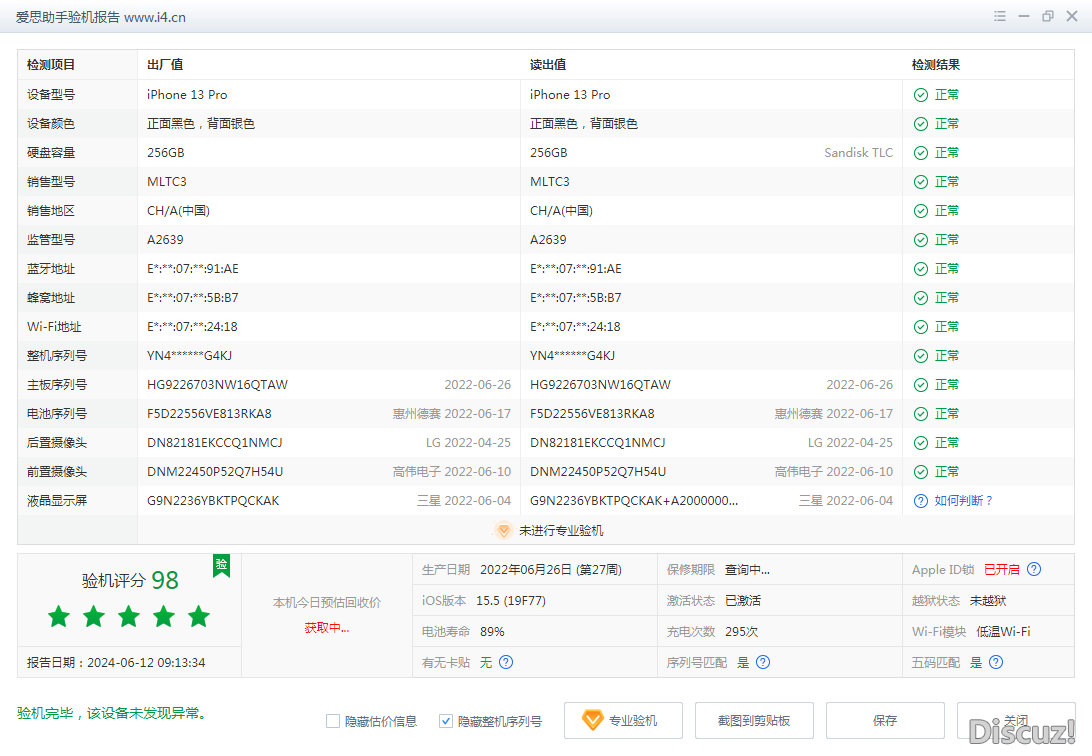This screenshot has width=1092, height=756.
Task: Click the 充电次数 295次 value
Action: pyautogui.click(x=741, y=631)
